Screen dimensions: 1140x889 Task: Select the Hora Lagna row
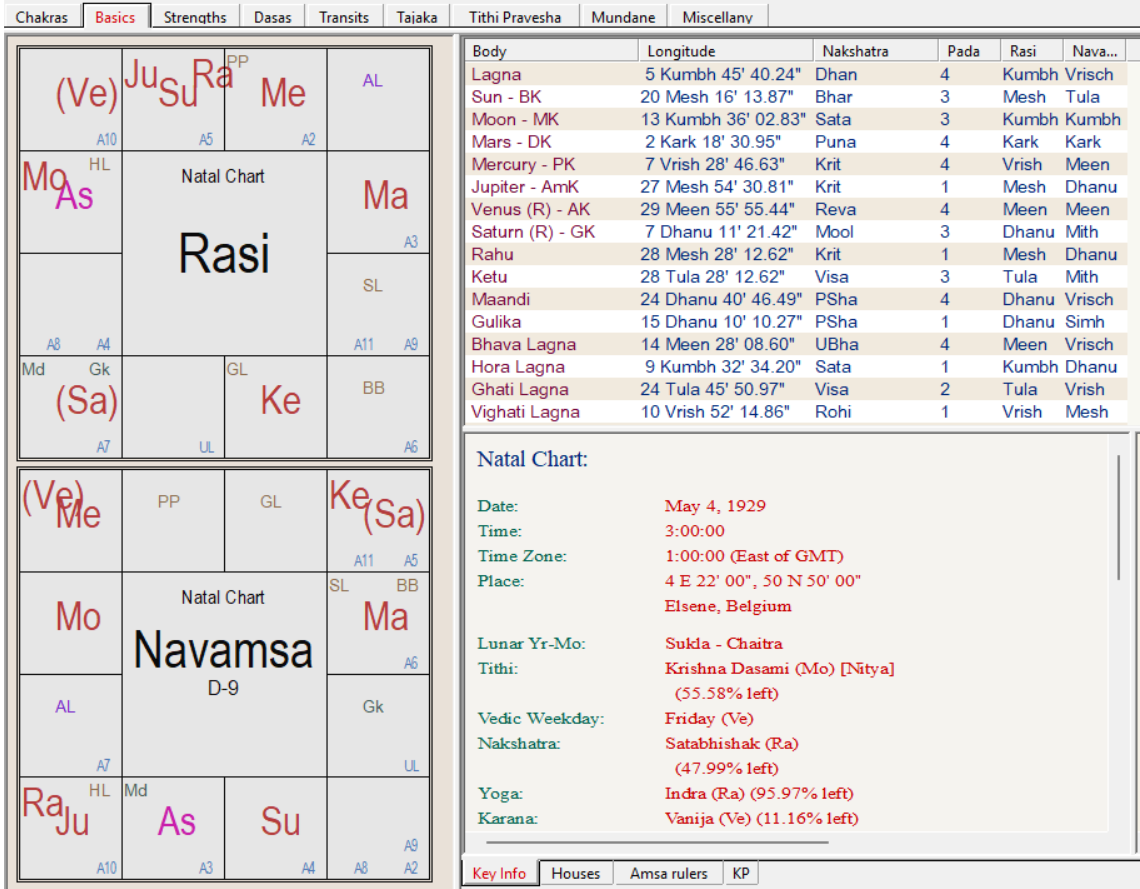[x=796, y=367]
